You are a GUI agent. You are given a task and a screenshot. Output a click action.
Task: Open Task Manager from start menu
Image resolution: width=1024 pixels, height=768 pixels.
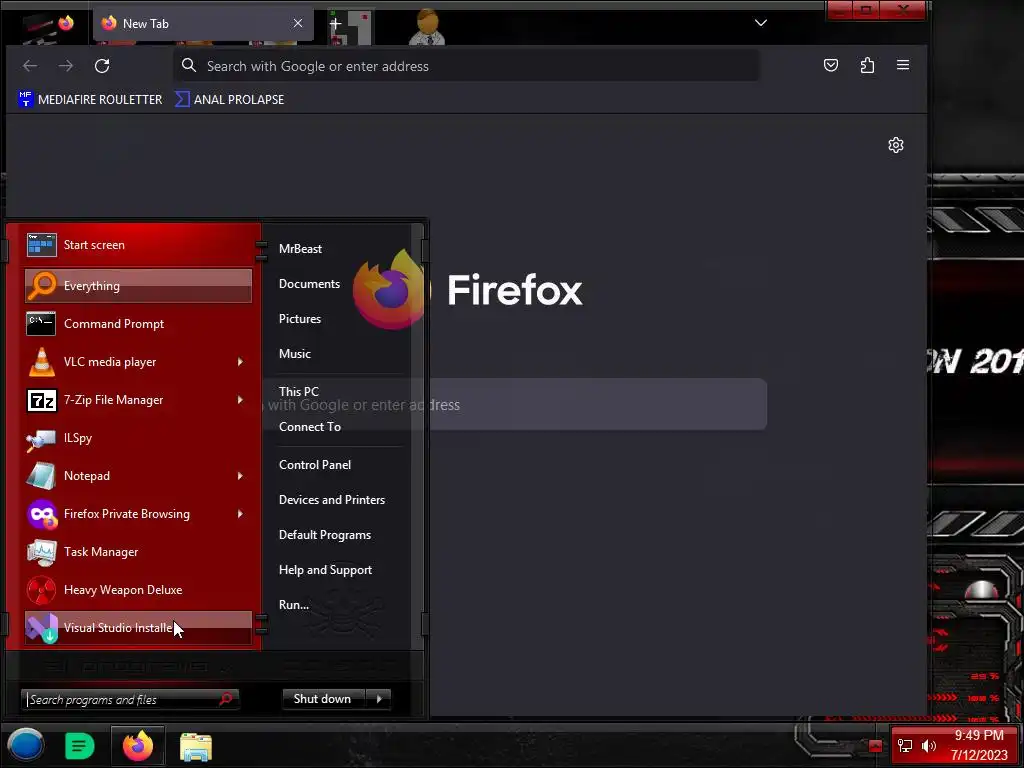pyautogui.click(x=138, y=551)
